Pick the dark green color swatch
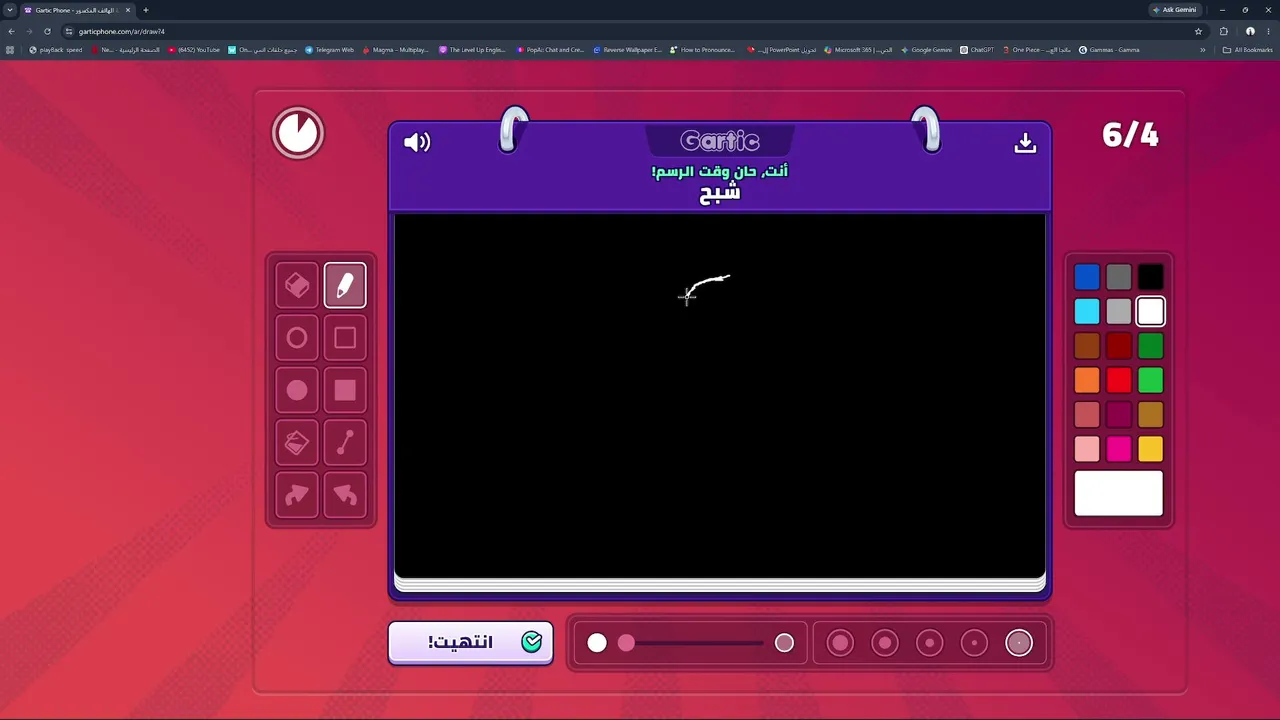The width and height of the screenshot is (1280, 720). coord(1151,346)
